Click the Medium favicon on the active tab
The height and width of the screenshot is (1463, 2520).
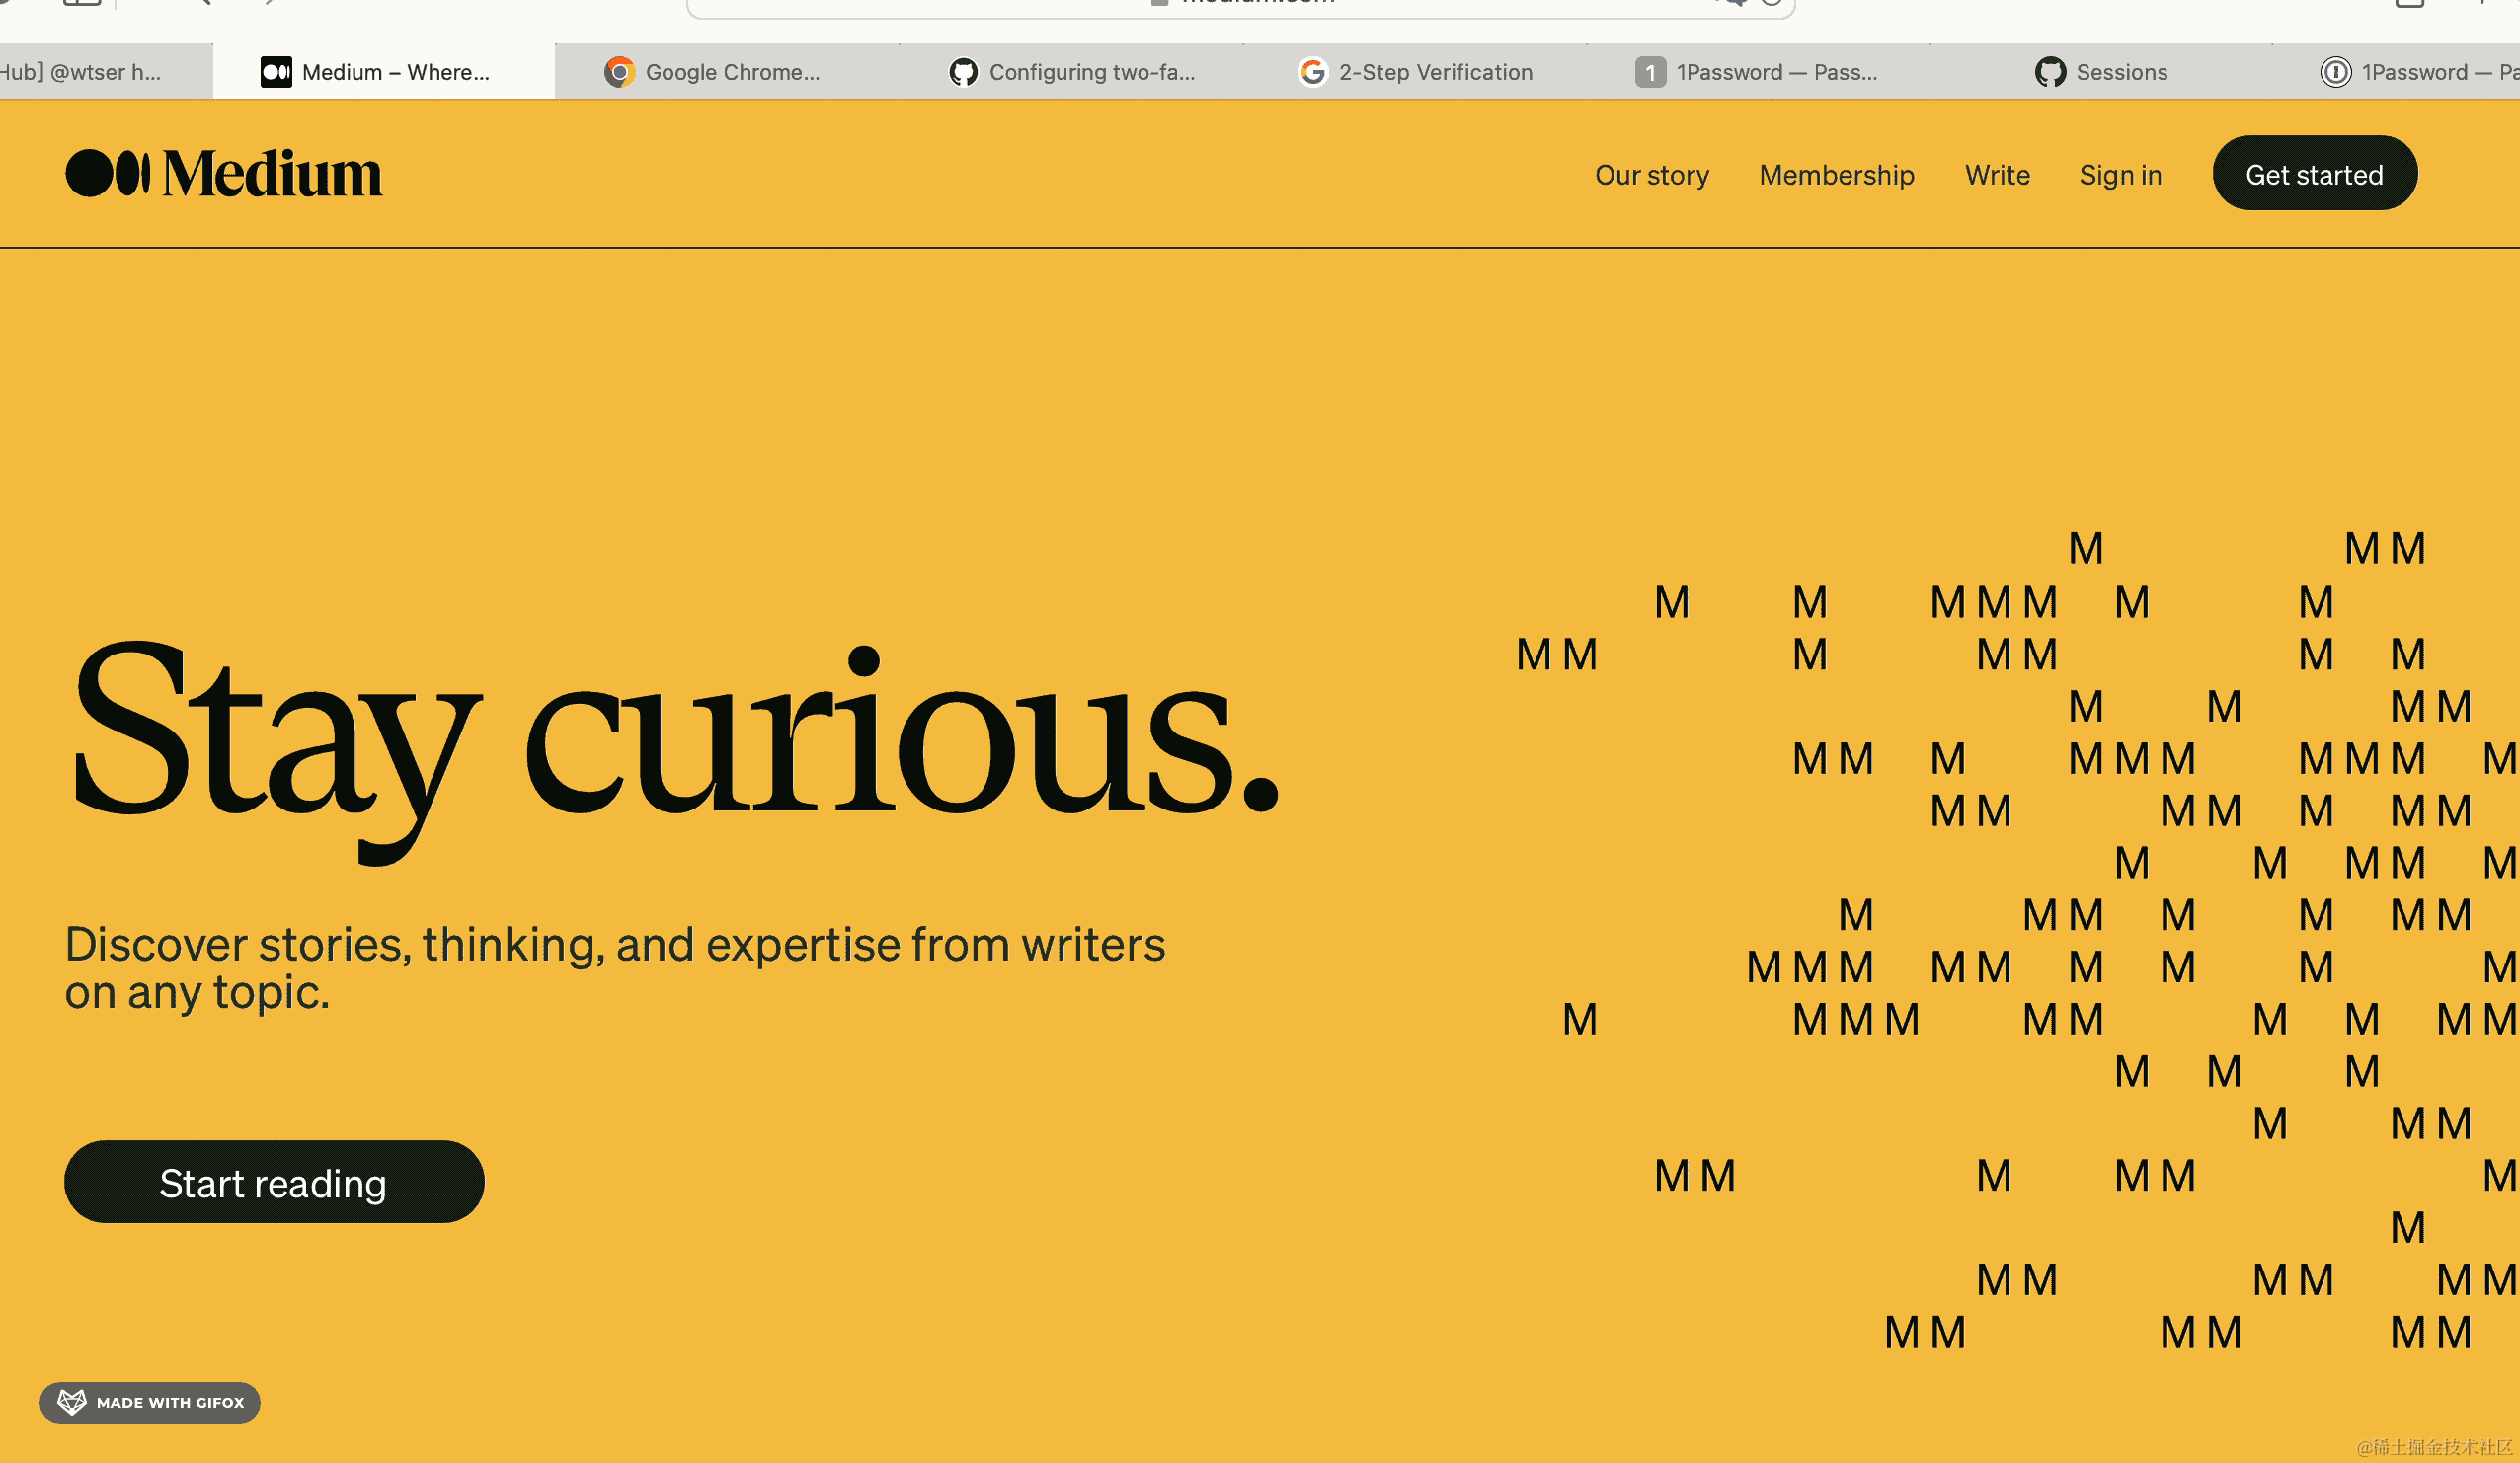pos(276,72)
